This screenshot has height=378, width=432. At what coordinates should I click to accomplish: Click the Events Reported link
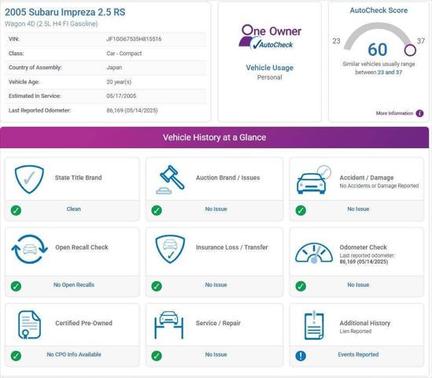click(x=358, y=355)
